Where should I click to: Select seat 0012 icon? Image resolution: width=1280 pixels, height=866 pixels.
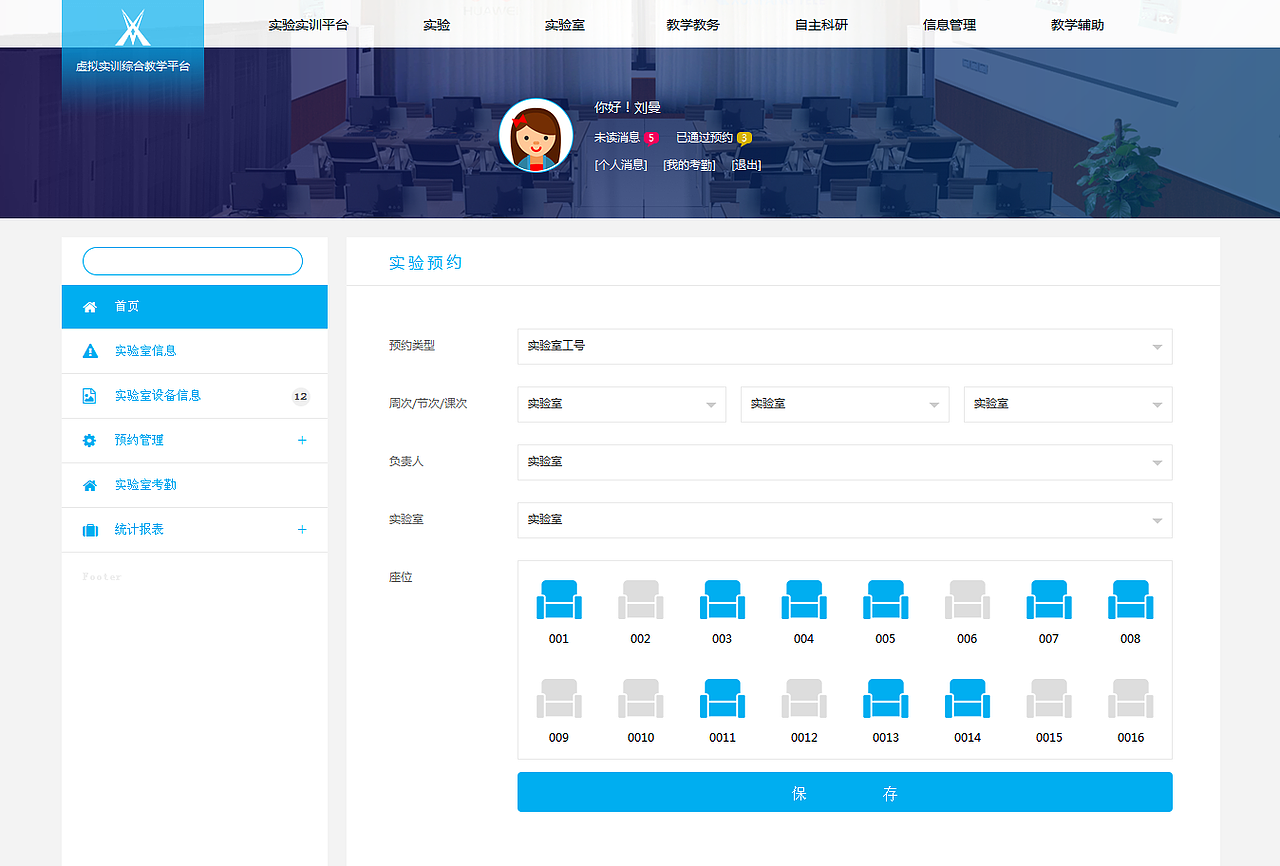pos(804,699)
